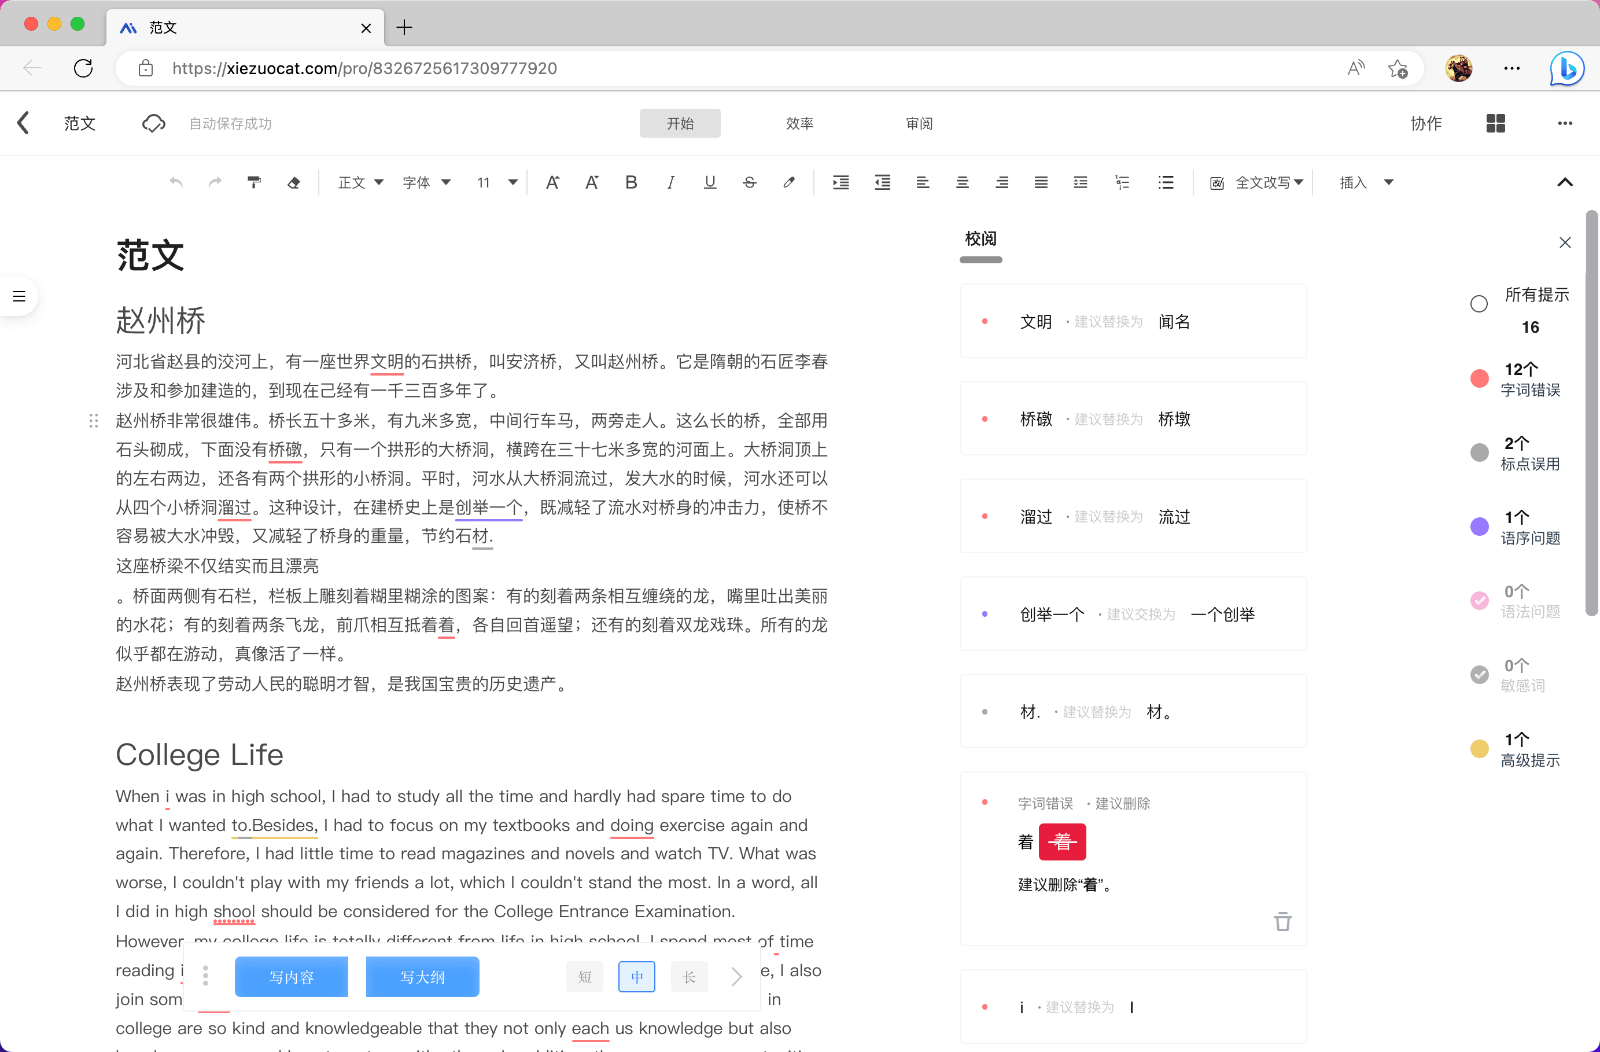Align text right
Viewport: 1600px width, 1052px height.
point(1001,182)
